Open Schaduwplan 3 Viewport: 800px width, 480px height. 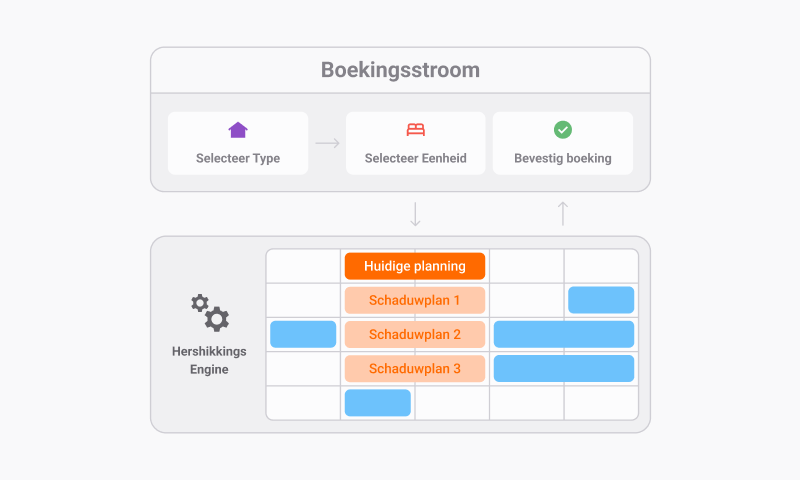coord(415,368)
